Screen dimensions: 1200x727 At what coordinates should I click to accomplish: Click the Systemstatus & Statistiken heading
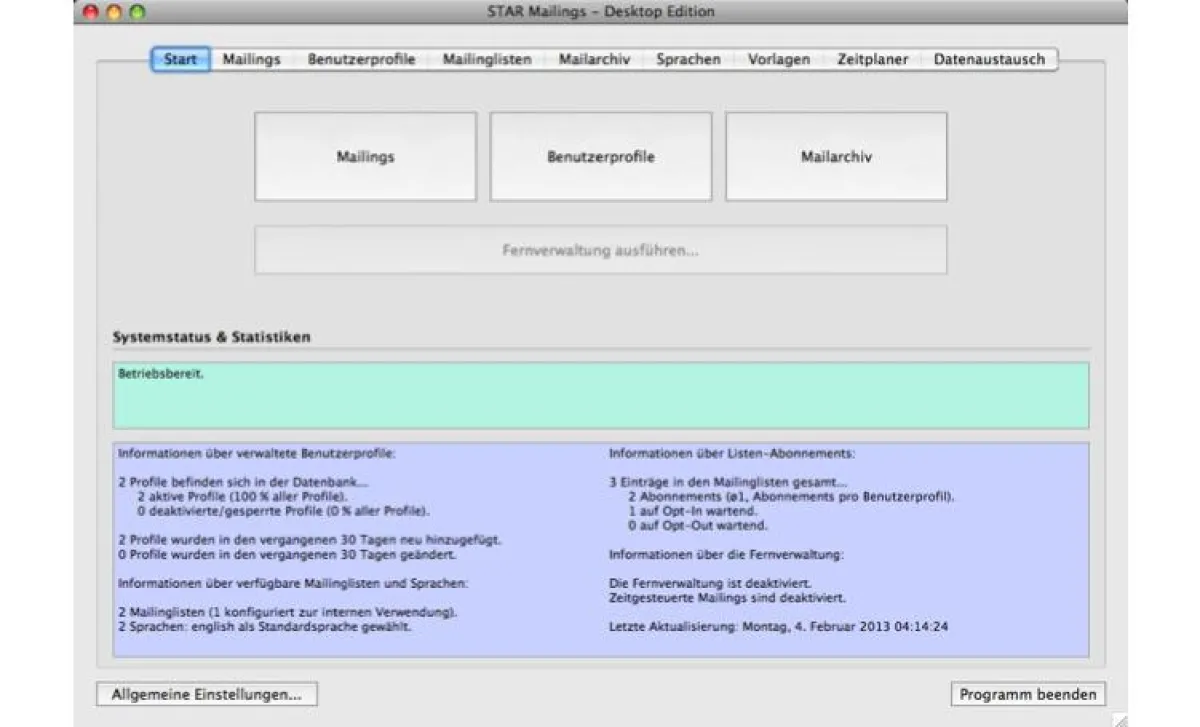point(210,337)
